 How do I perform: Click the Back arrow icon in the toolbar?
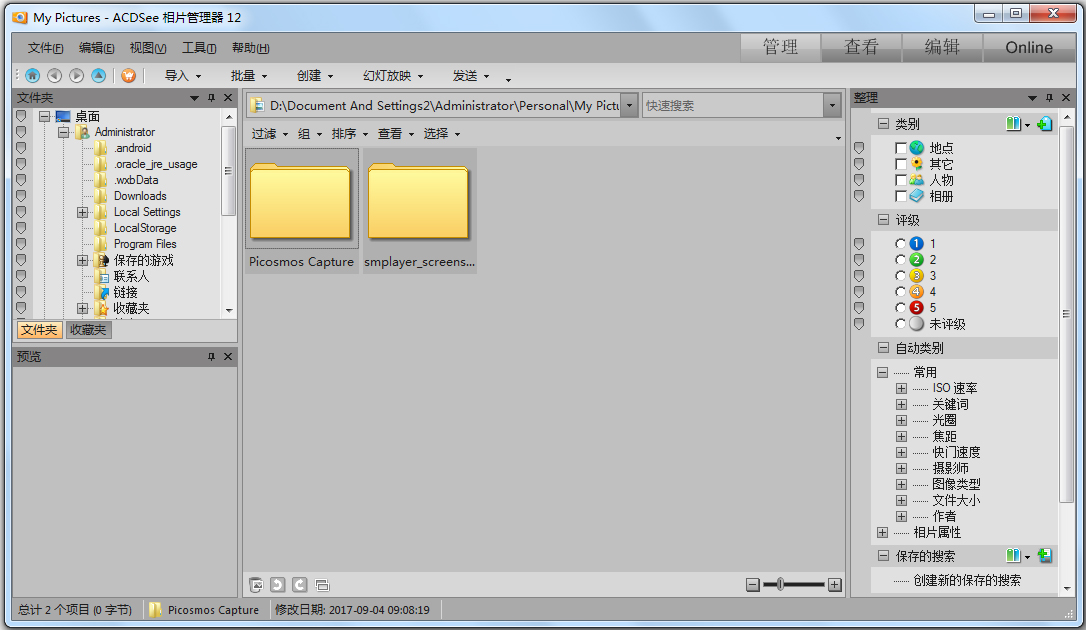55,75
